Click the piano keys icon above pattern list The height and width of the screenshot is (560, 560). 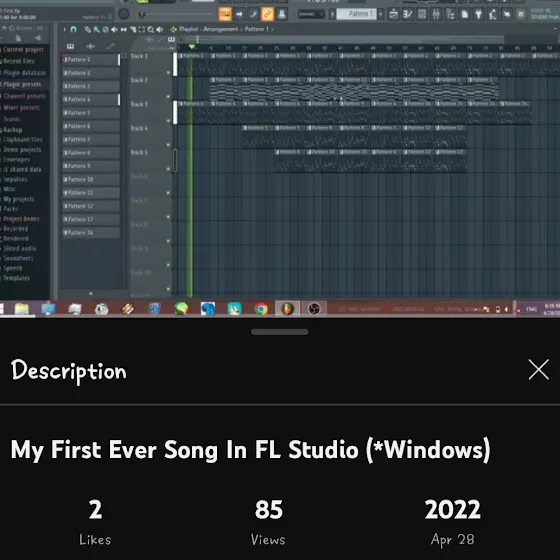[70, 46]
